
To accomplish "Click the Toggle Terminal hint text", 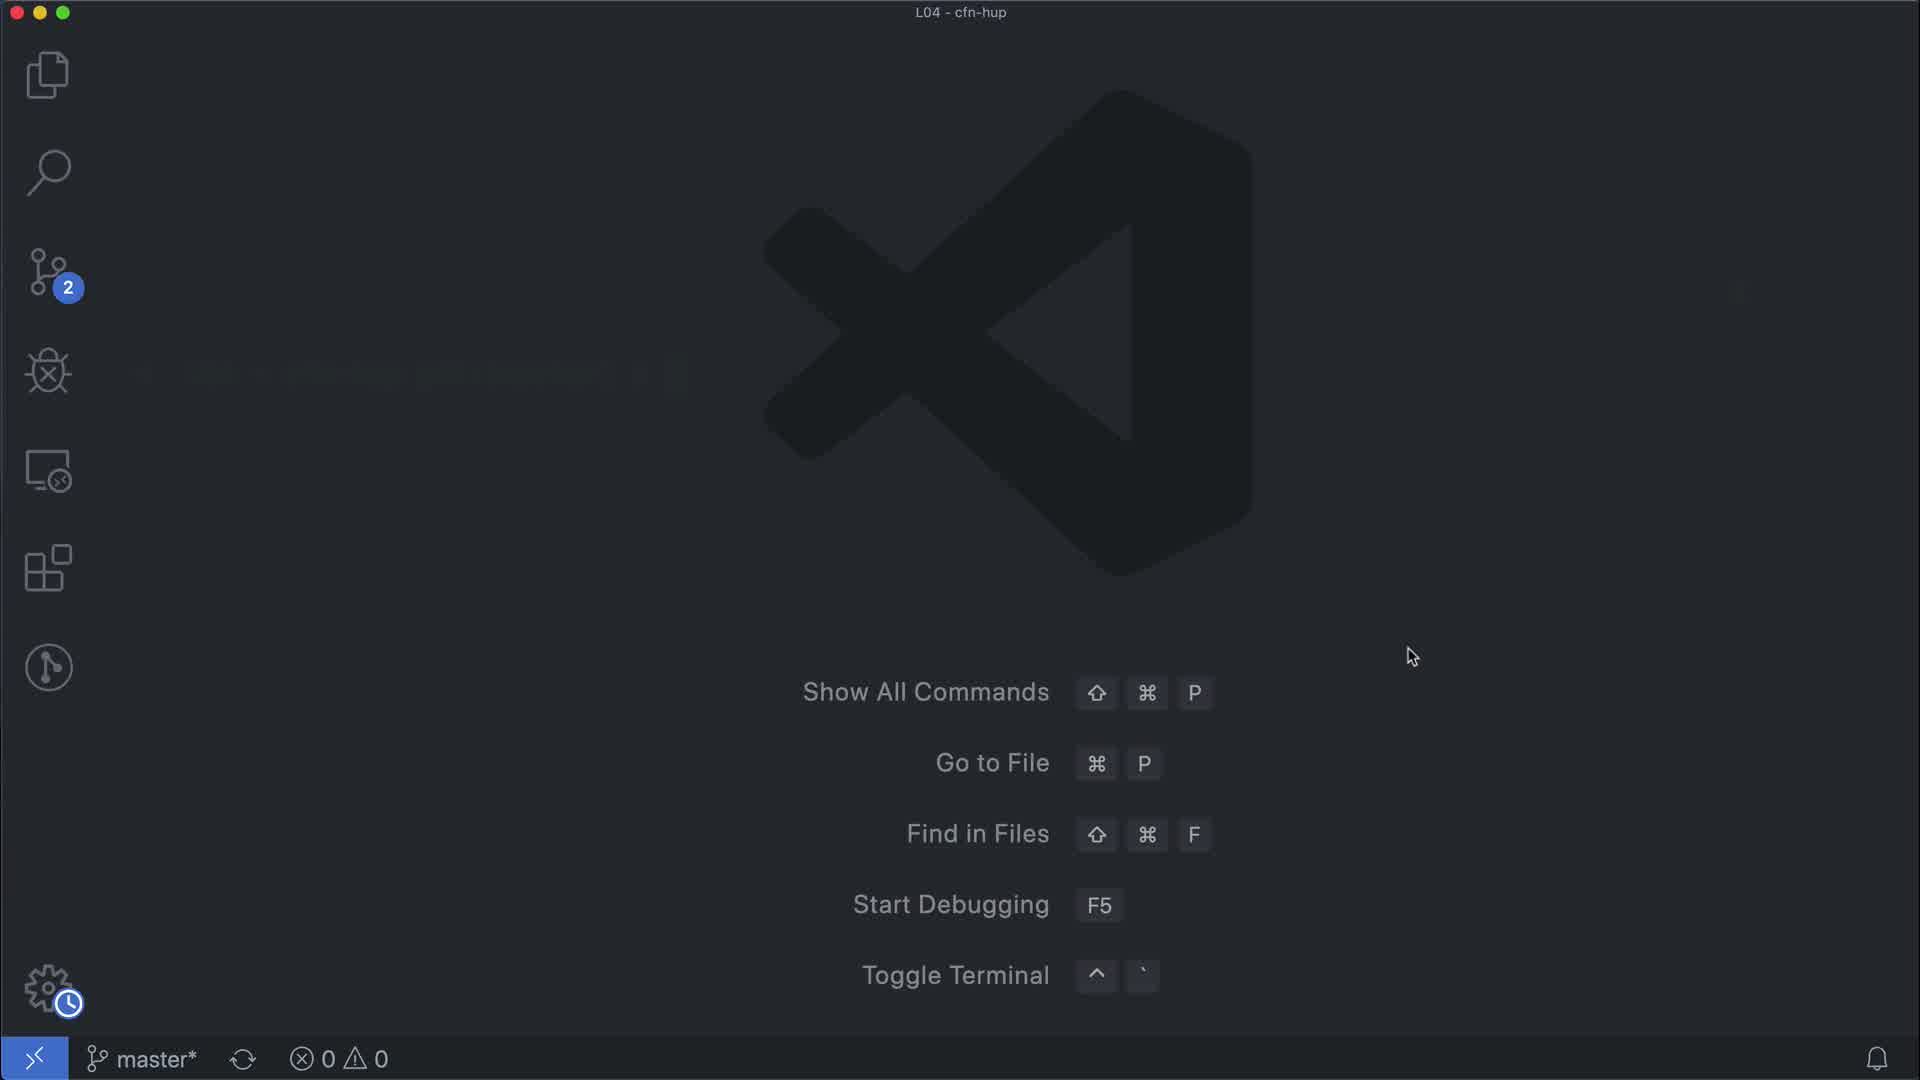I will click(x=955, y=975).
